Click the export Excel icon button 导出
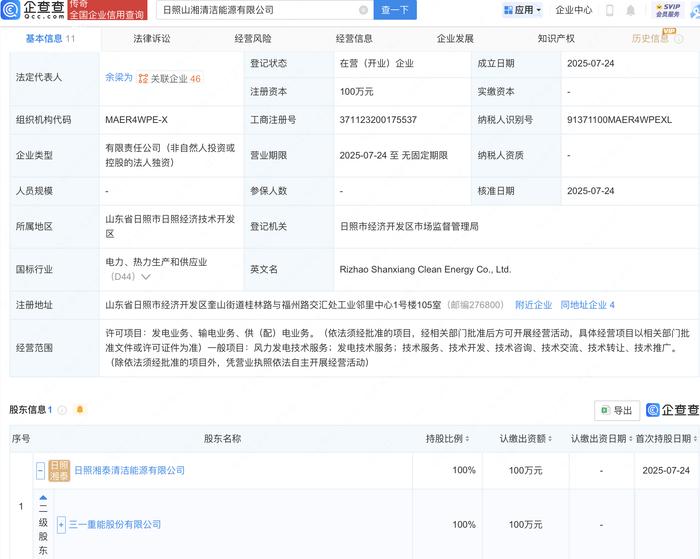The width and height of the screenshot is (700, 559). tap(617, 410)
